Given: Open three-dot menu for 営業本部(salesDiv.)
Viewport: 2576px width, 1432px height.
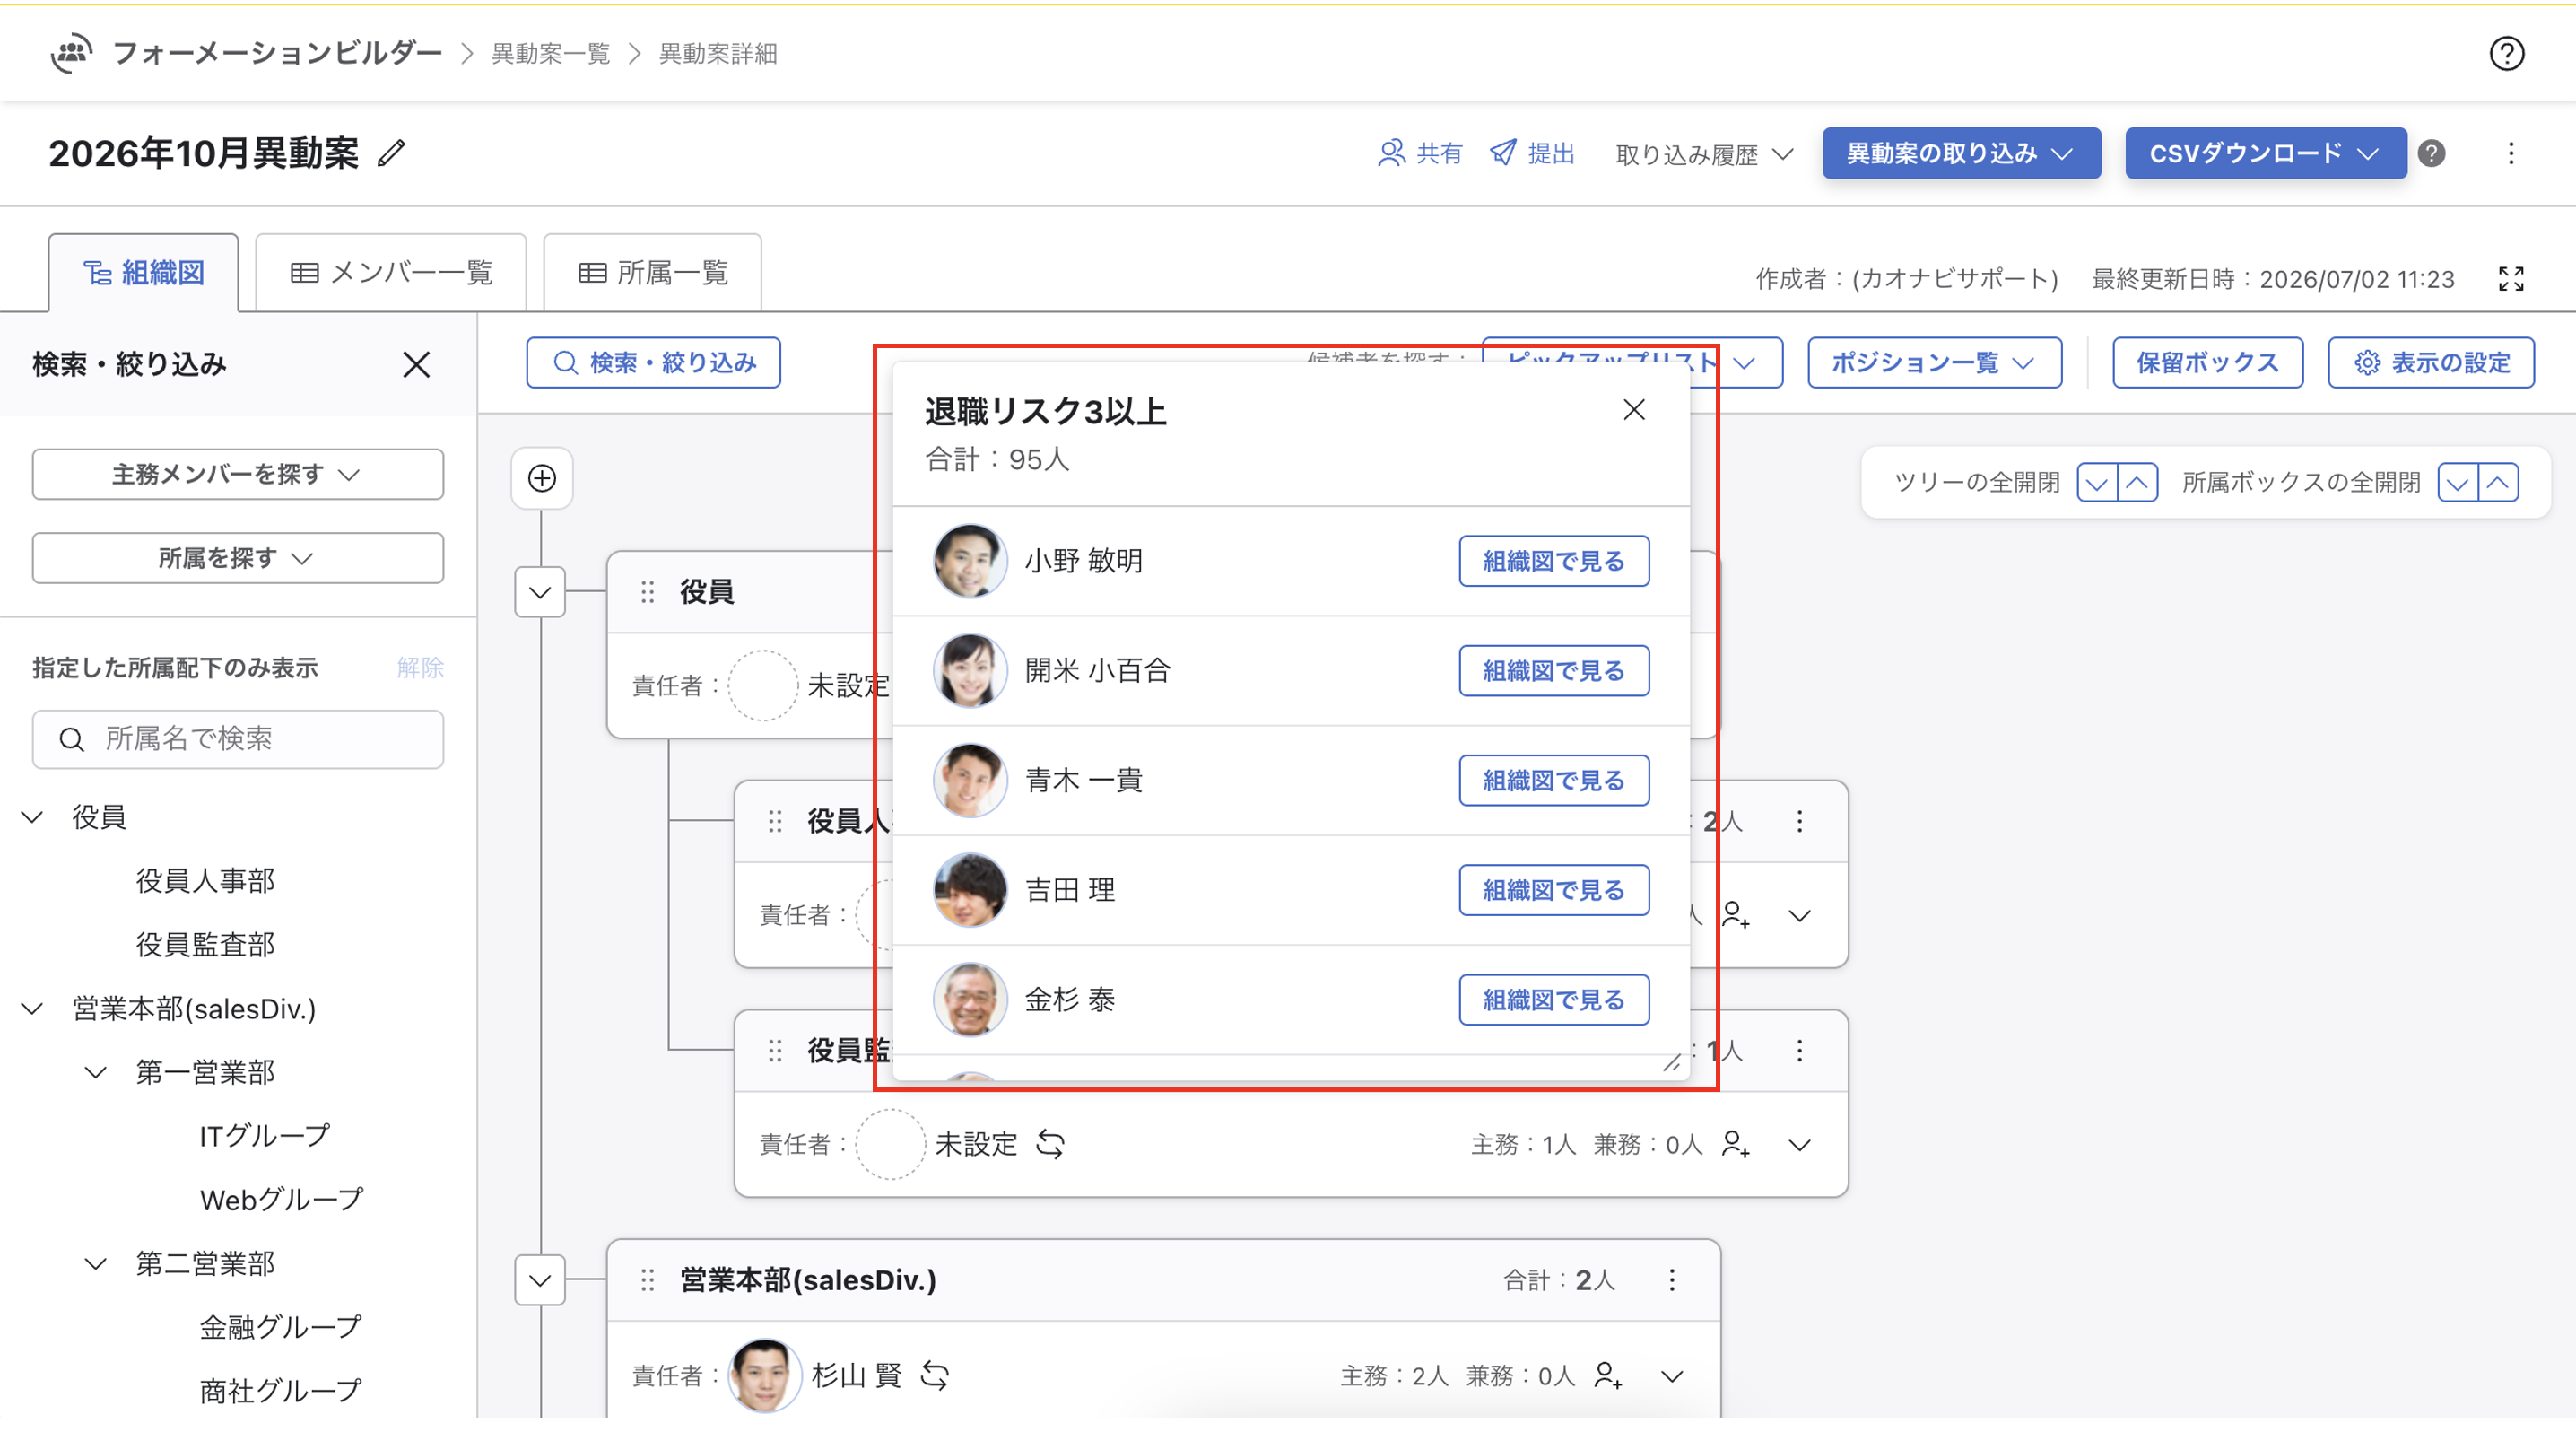Looking at the screenshot, I should pyautogui.click(x=1672, y=1280).
